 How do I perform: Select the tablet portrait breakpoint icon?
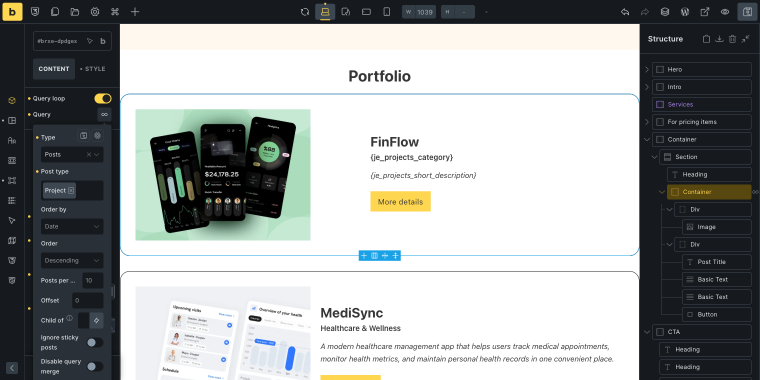[346, 12]
